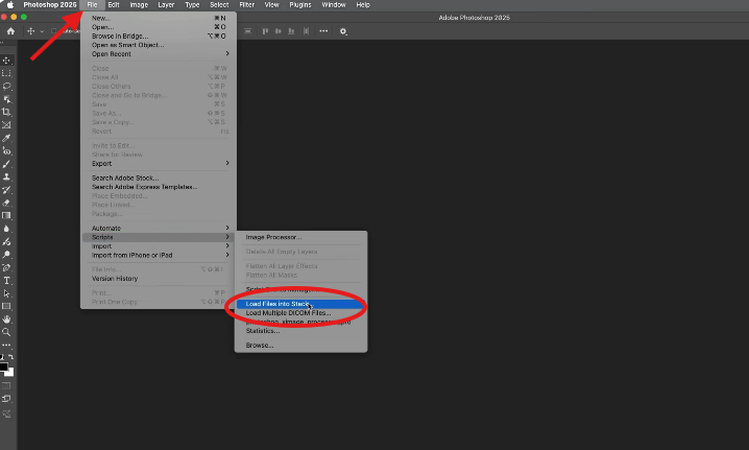Choose Image Processor... in Scripts submenu
This screenshot has height=450, width=749.
coord(301,237)
